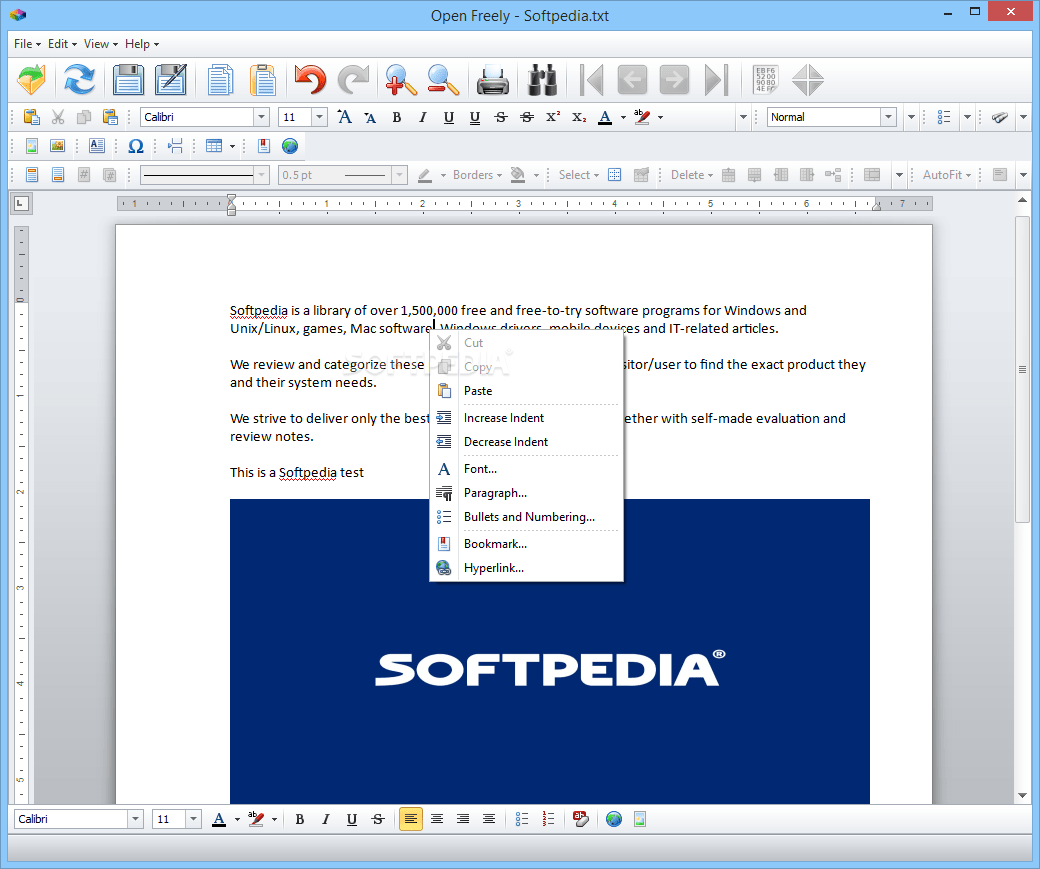Choose Decrease Indent from the context menu
The image size is (1040, 869).
pyautogui.click(x=527, y=442)
